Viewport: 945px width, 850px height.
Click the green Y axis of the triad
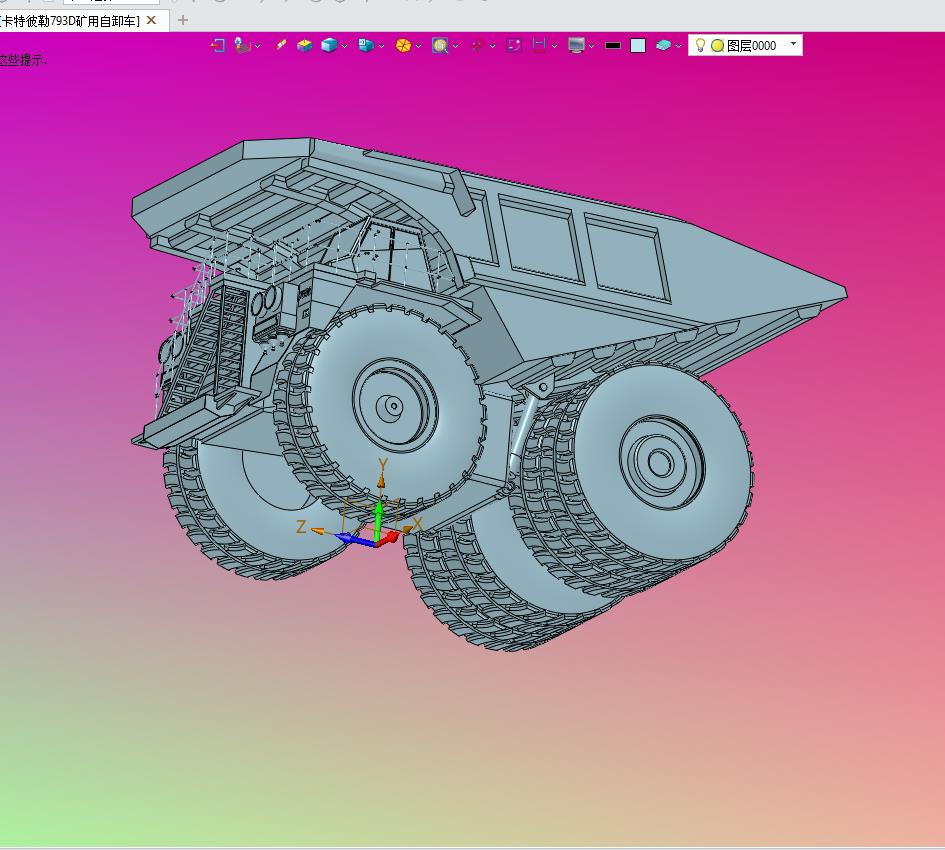tap(379, 518)
